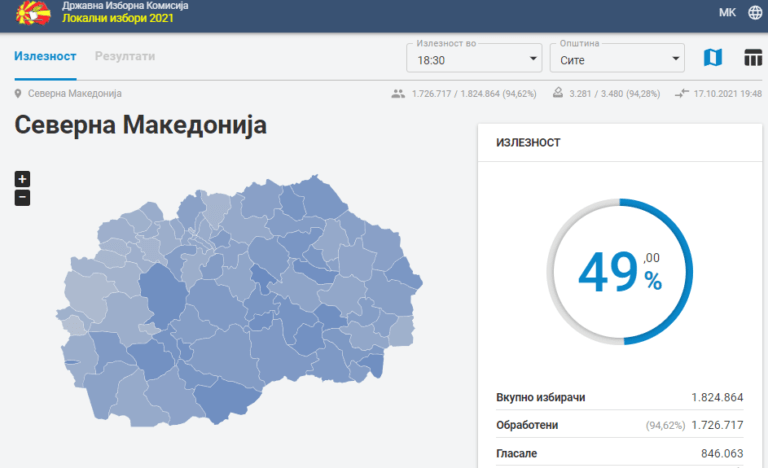768x468 pixels.
Task: Click the State Election Commission logo
Action: click(30, 14)
